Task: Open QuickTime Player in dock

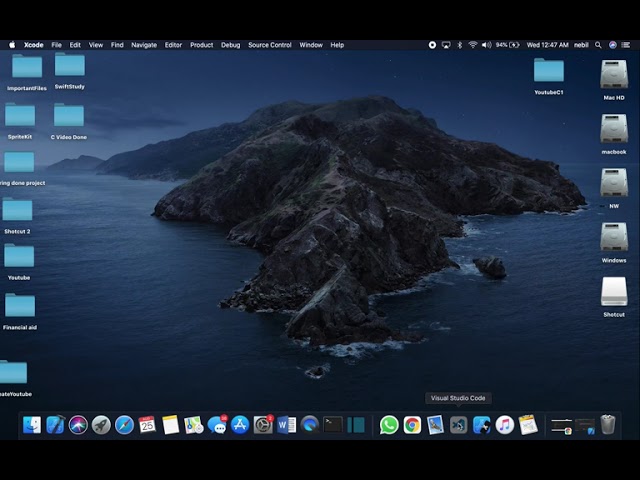Action: (x=310, y=425)
